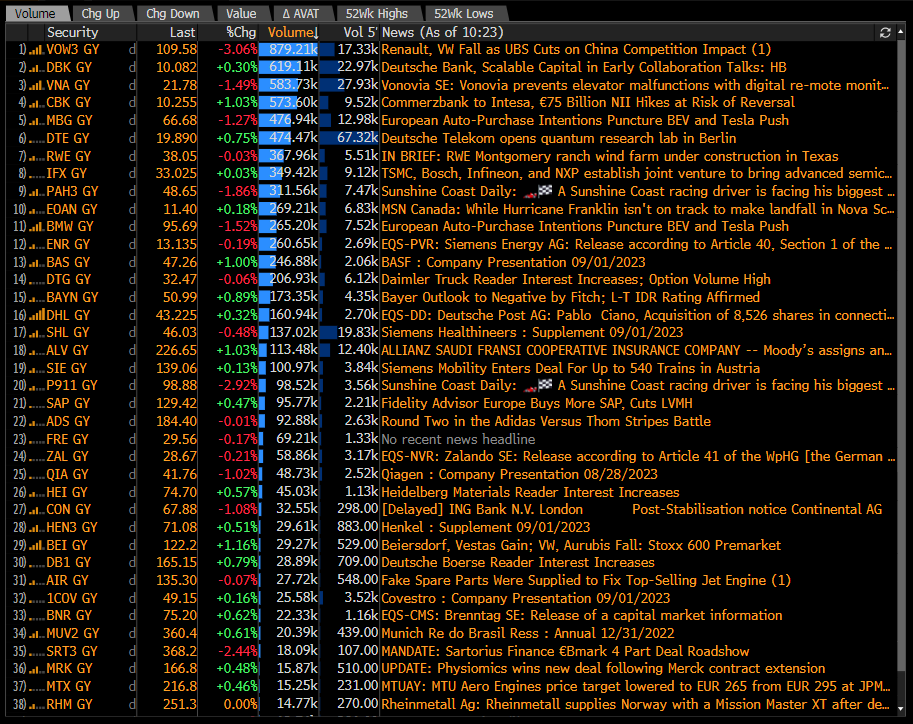The width and height of the screenshot is (913, 724).
Task: Click the 69.21k volume for FRE GY
Action: point(297,439)
